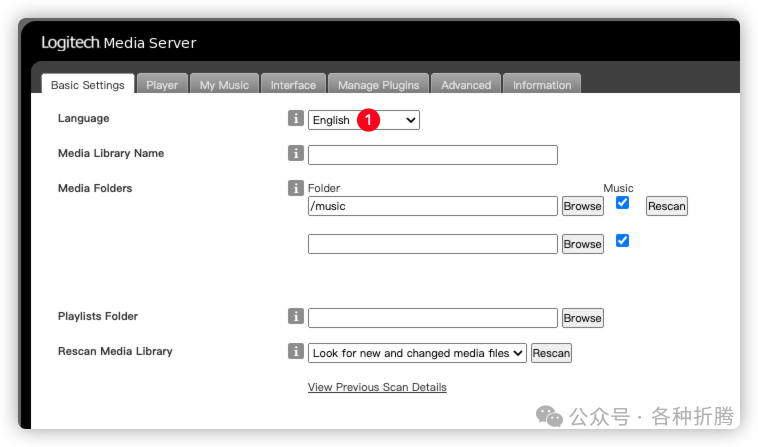Open the Language info icon
Screen dimensions: 758x447
tap(295, 118)
